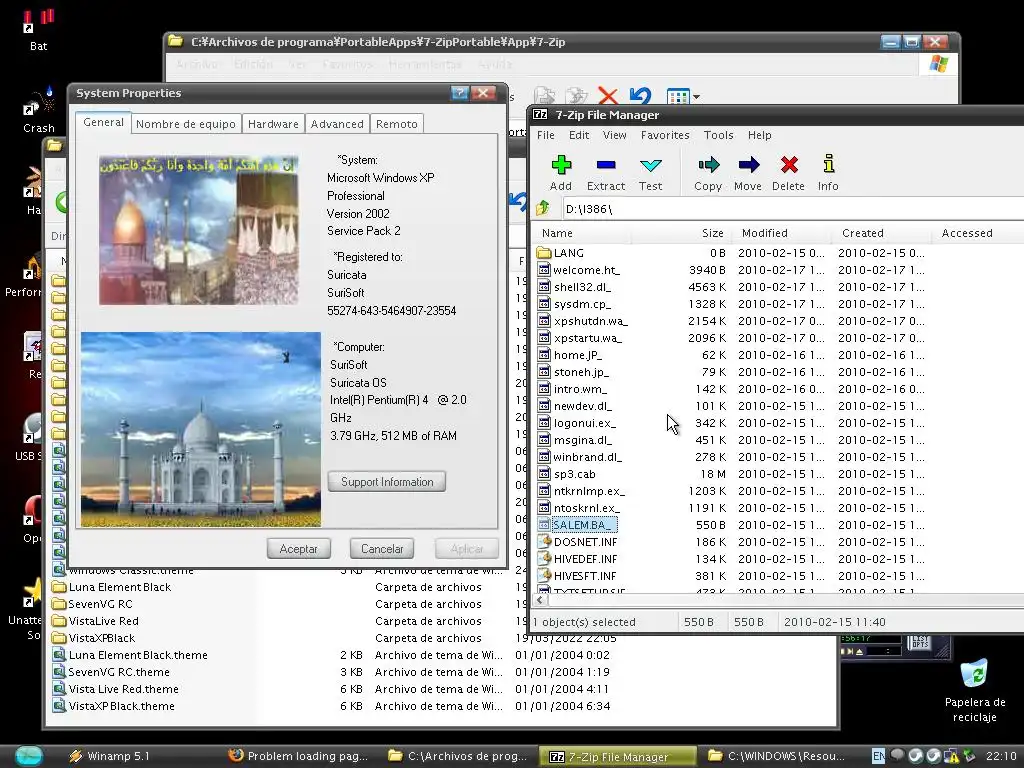Open the File menu in 7-Zip
Screen dimensions: 1024x768
point(545,135)
